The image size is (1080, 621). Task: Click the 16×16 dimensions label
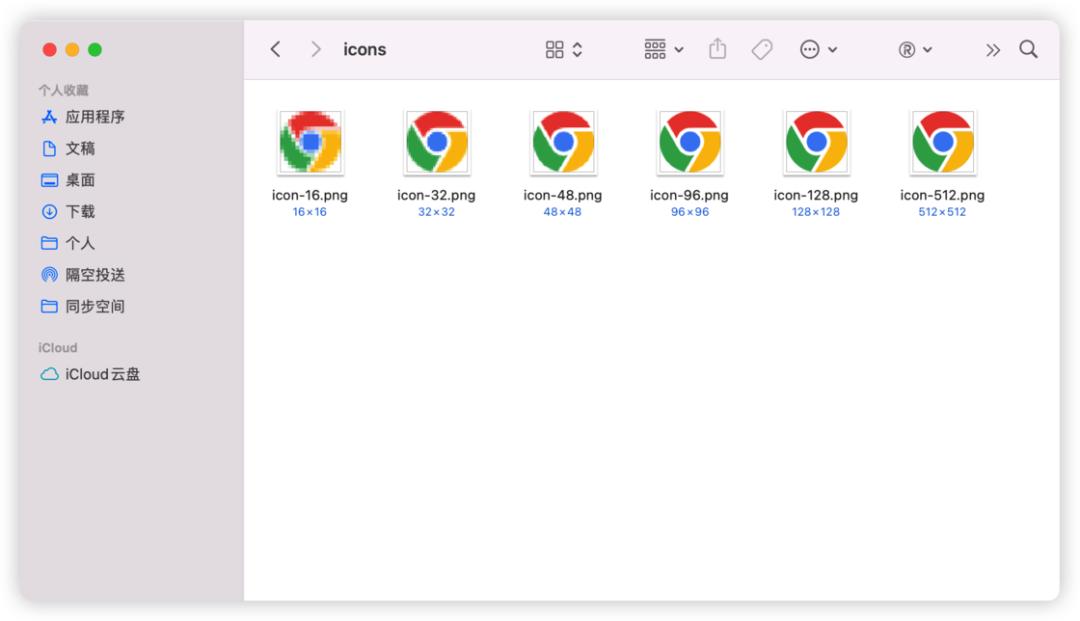click(x=310, y=212)
